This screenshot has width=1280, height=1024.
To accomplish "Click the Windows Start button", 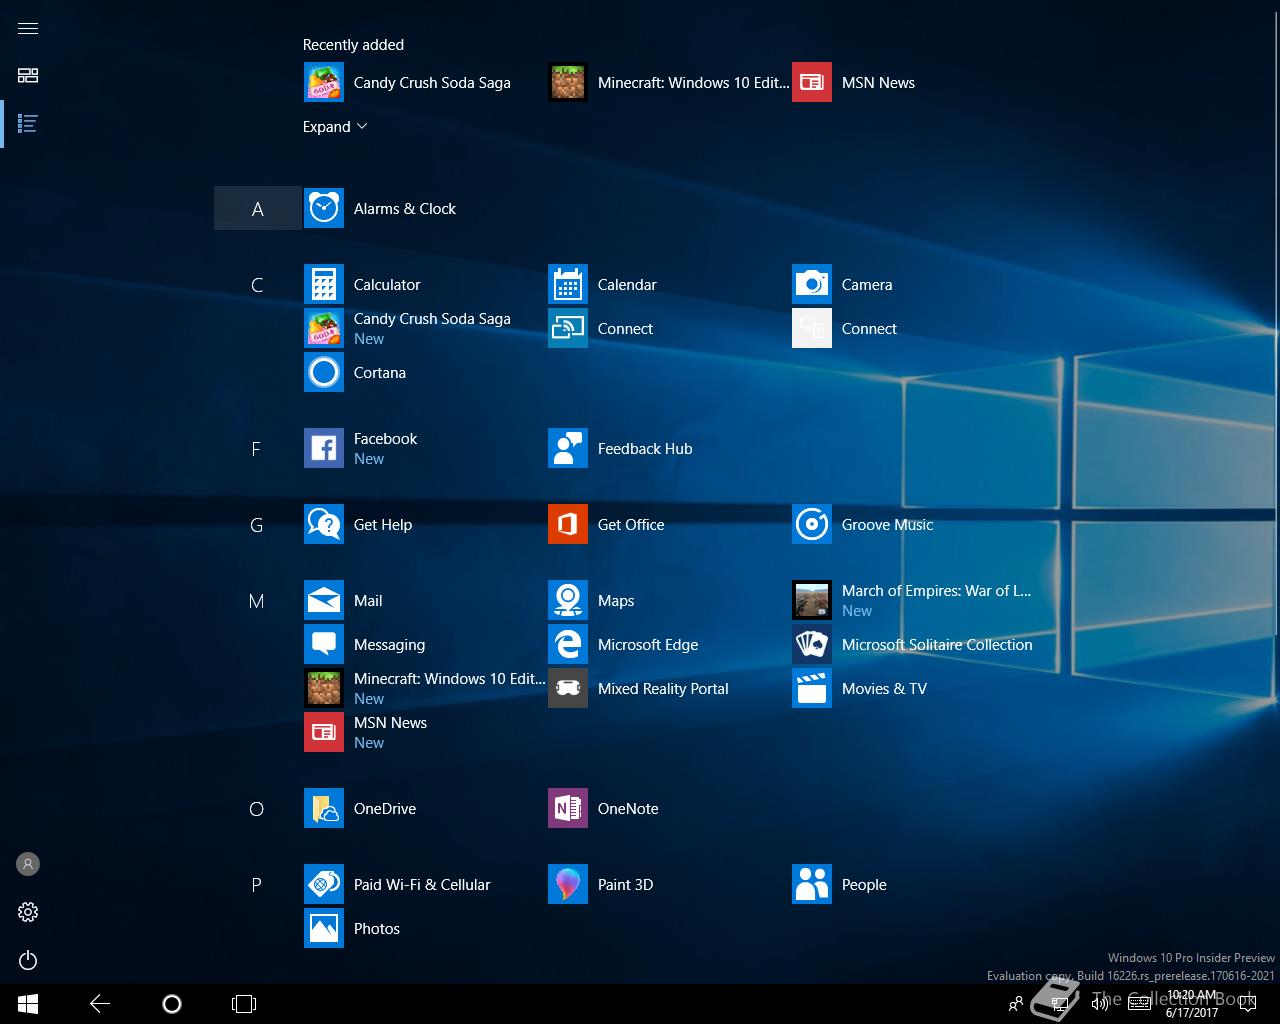I will [28, 1004].
